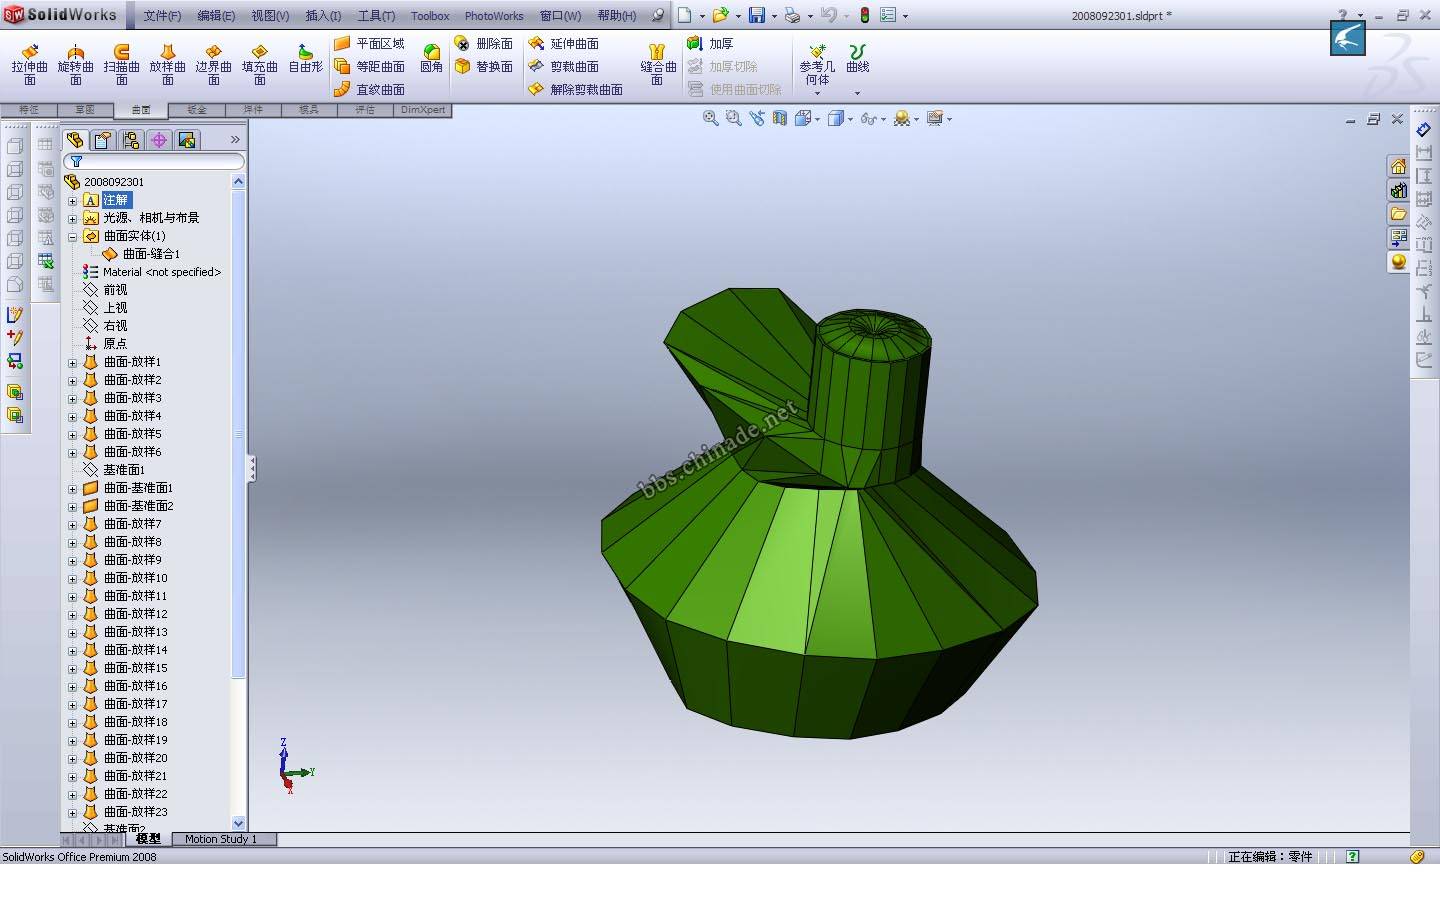Click Zoom to Fit in view toolbar
Screen dimensions: 1440x900
pyautogui.click(x=711, y=118)
